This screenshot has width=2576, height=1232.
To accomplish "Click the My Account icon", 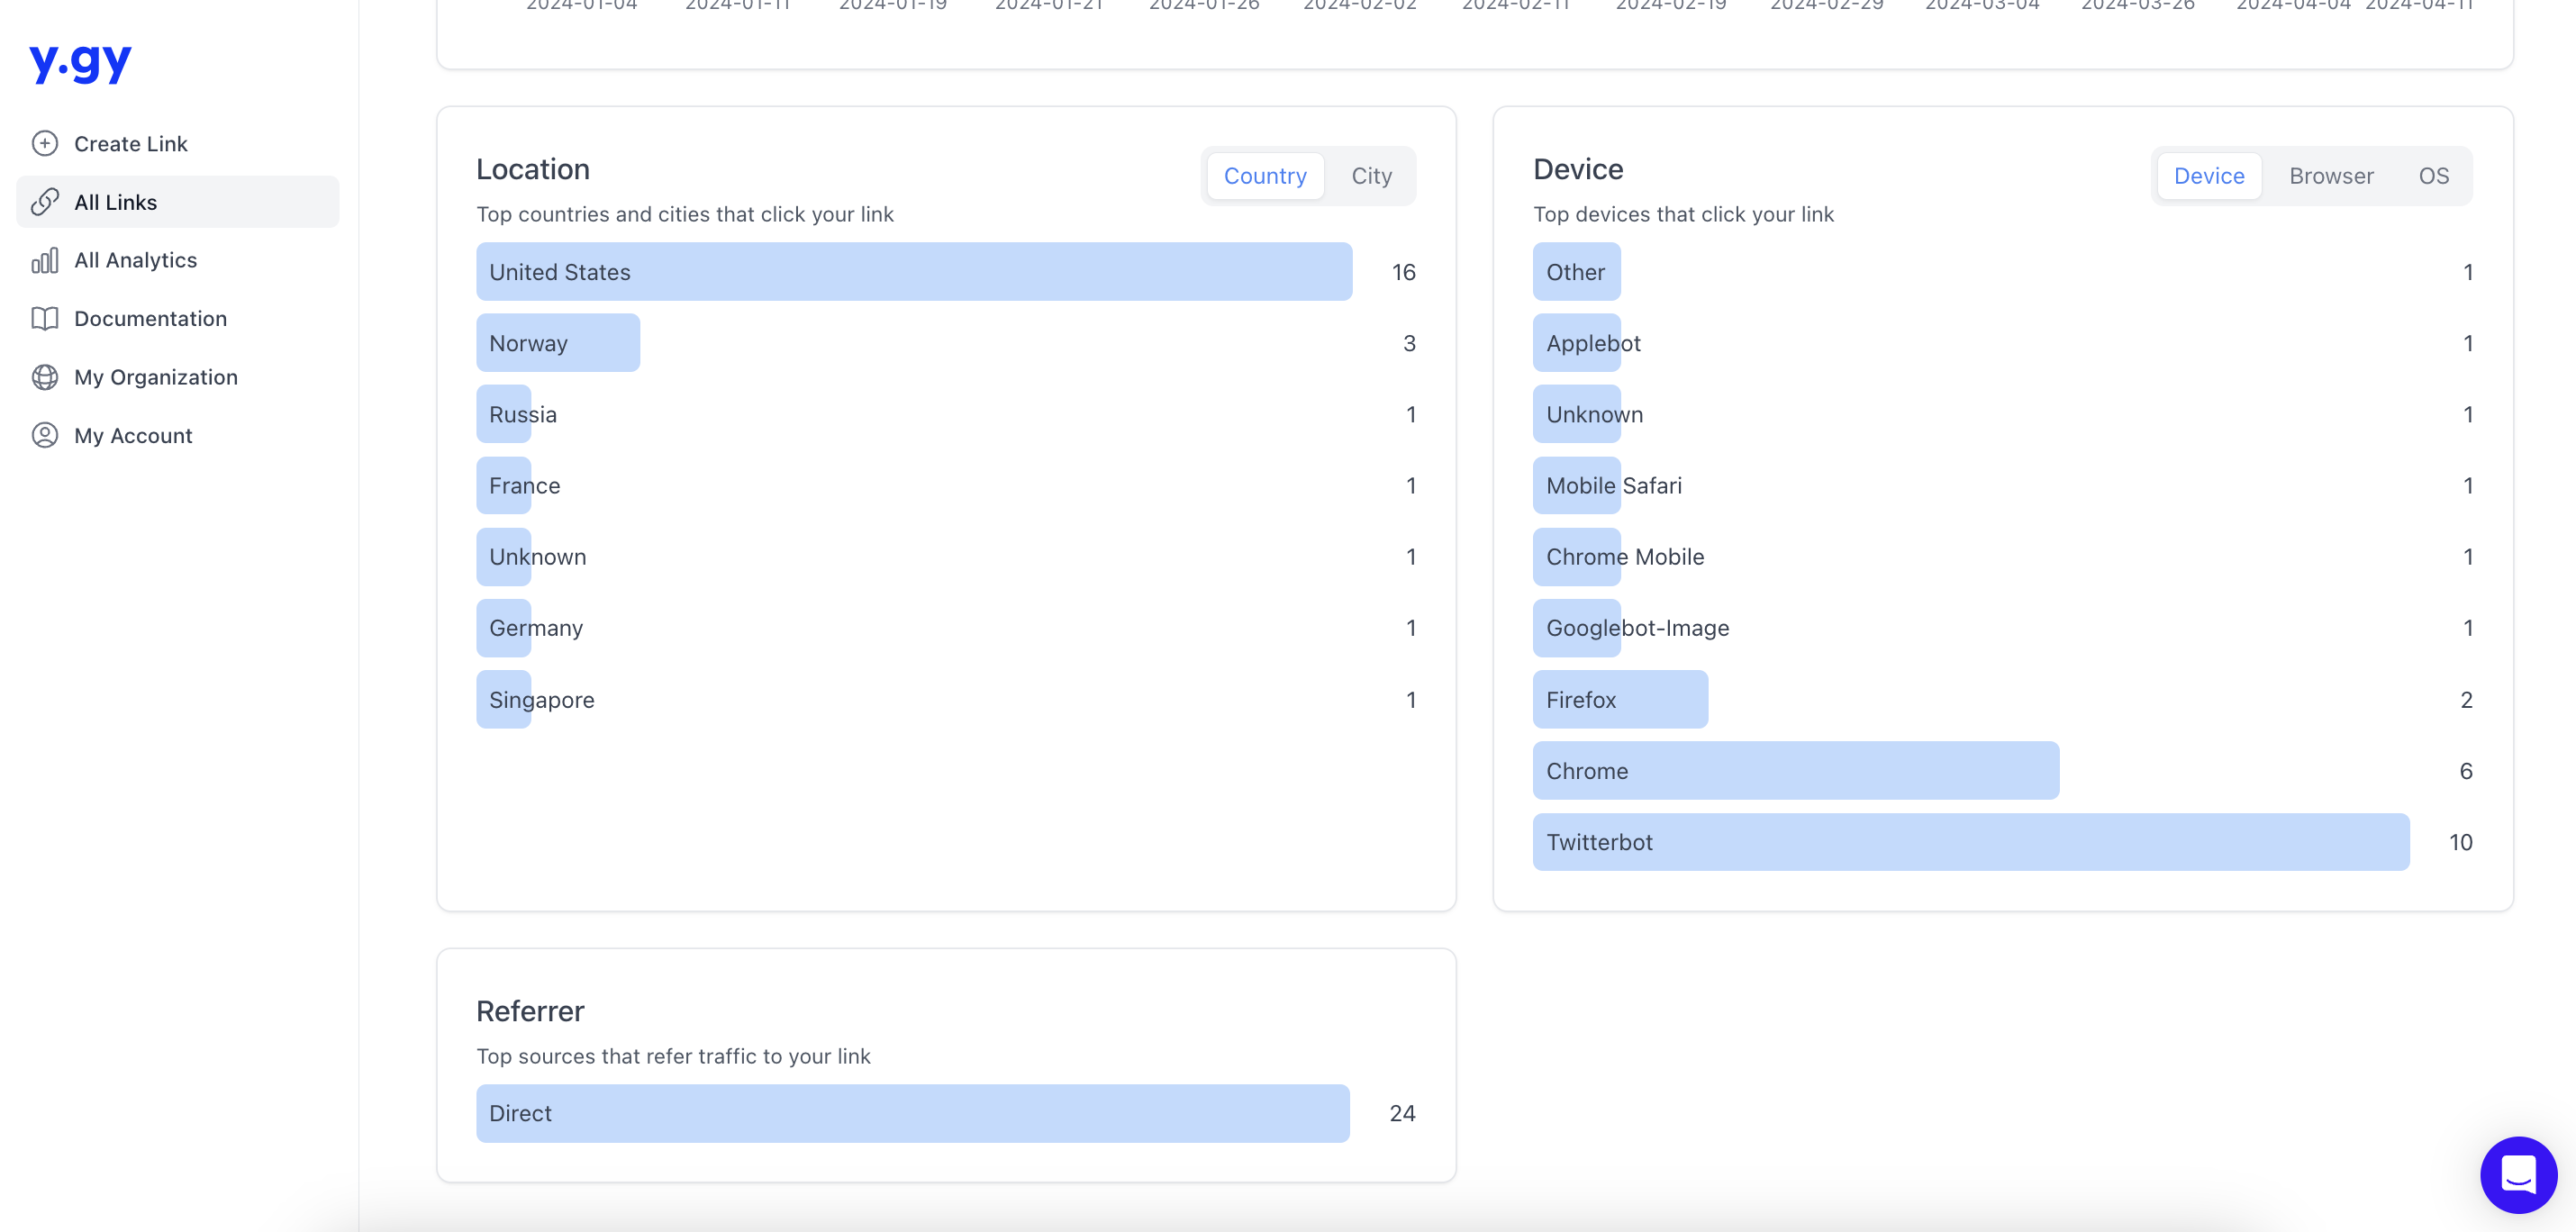I will (44, 434).
